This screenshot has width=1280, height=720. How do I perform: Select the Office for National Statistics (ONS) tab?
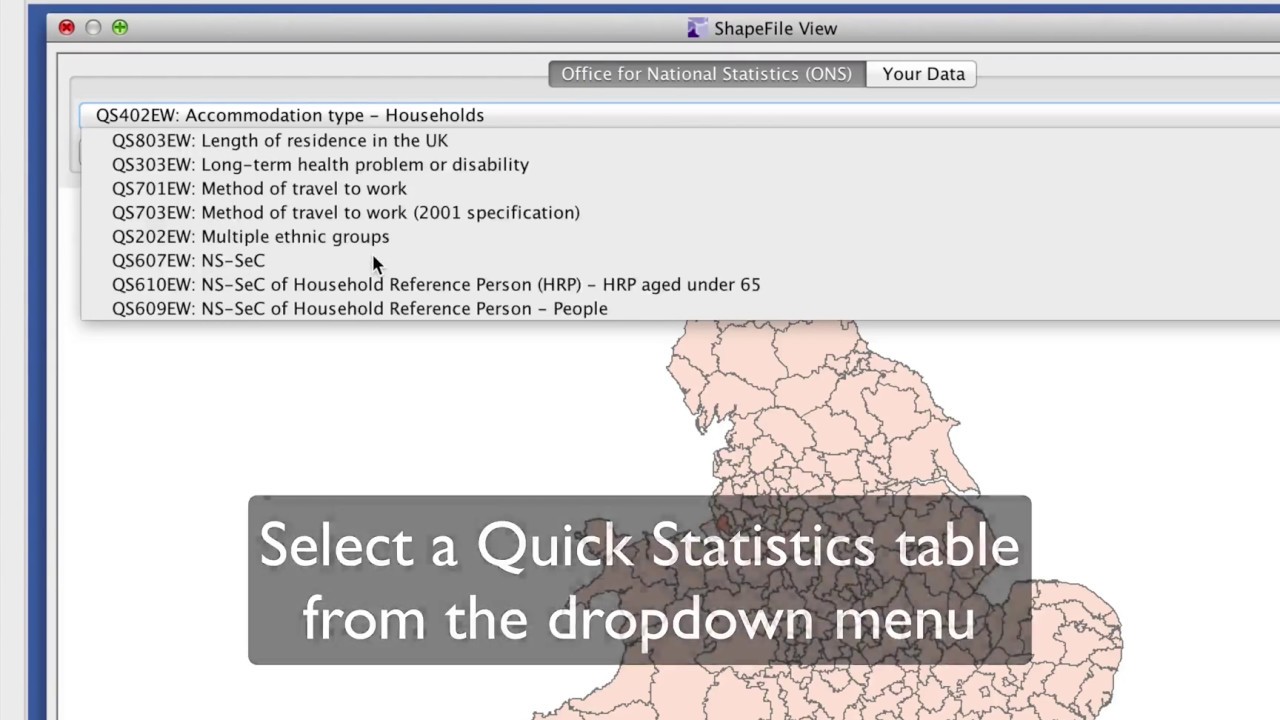click(x=706, y=74)
